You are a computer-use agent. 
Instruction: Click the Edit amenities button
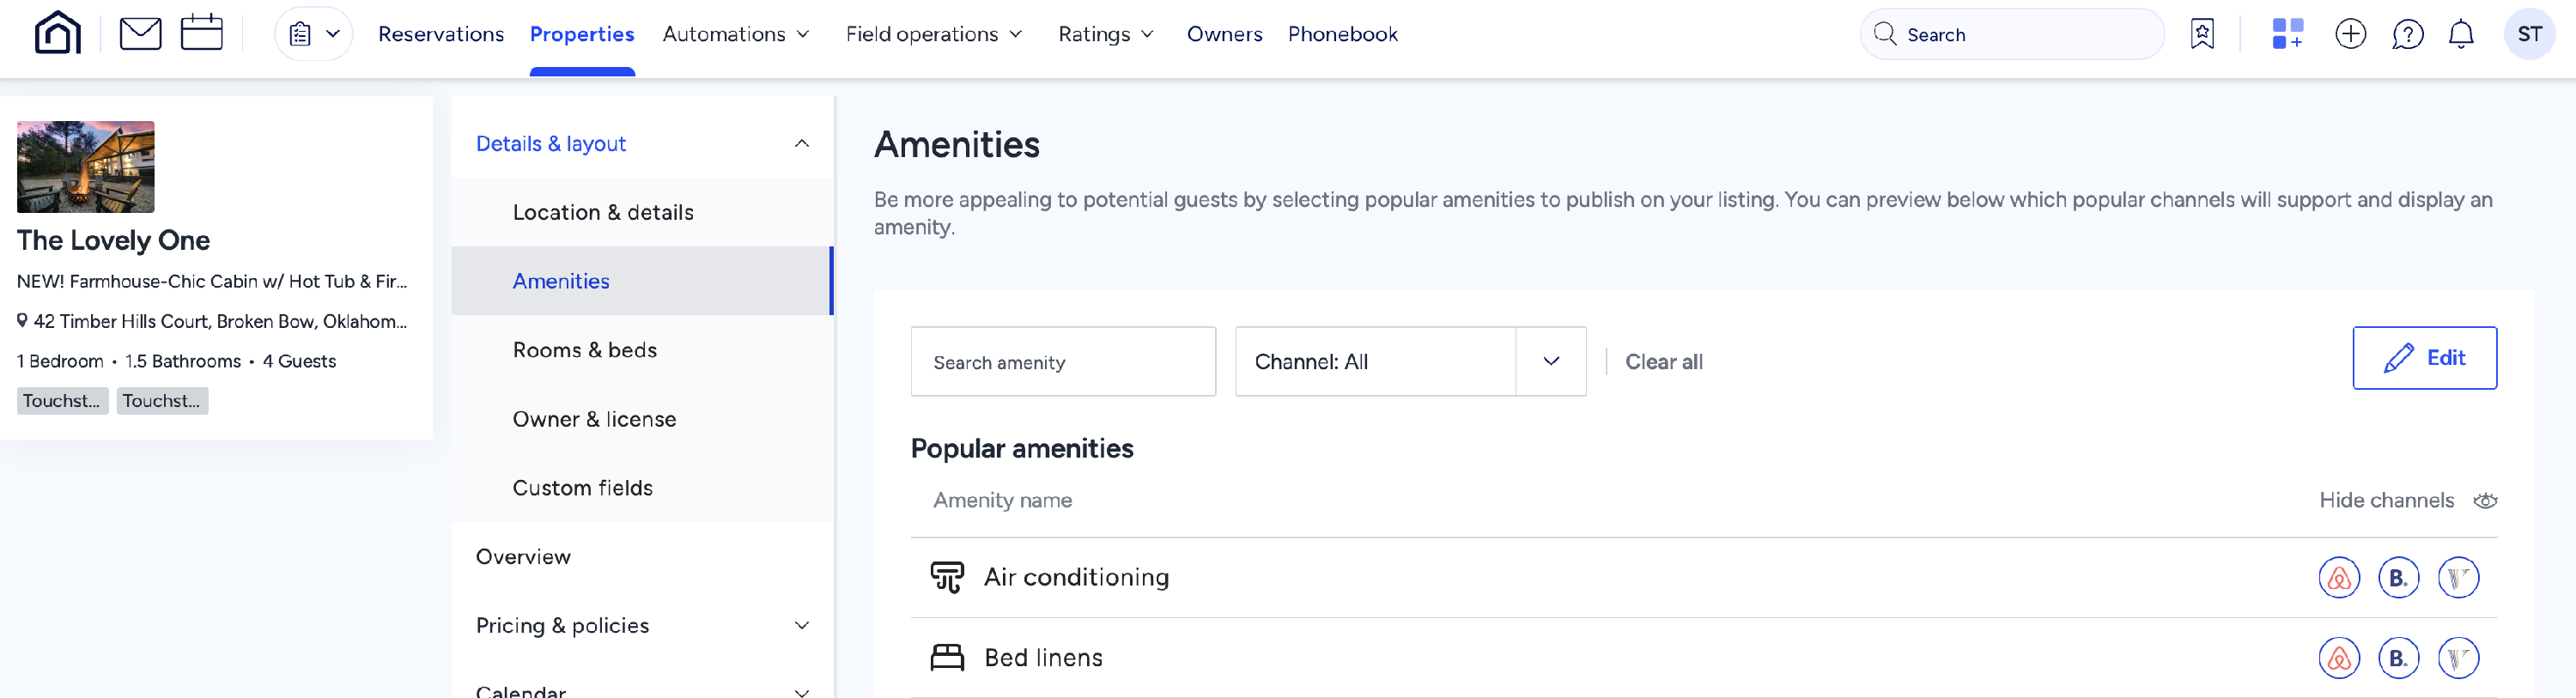click(x=2423, y=358)
